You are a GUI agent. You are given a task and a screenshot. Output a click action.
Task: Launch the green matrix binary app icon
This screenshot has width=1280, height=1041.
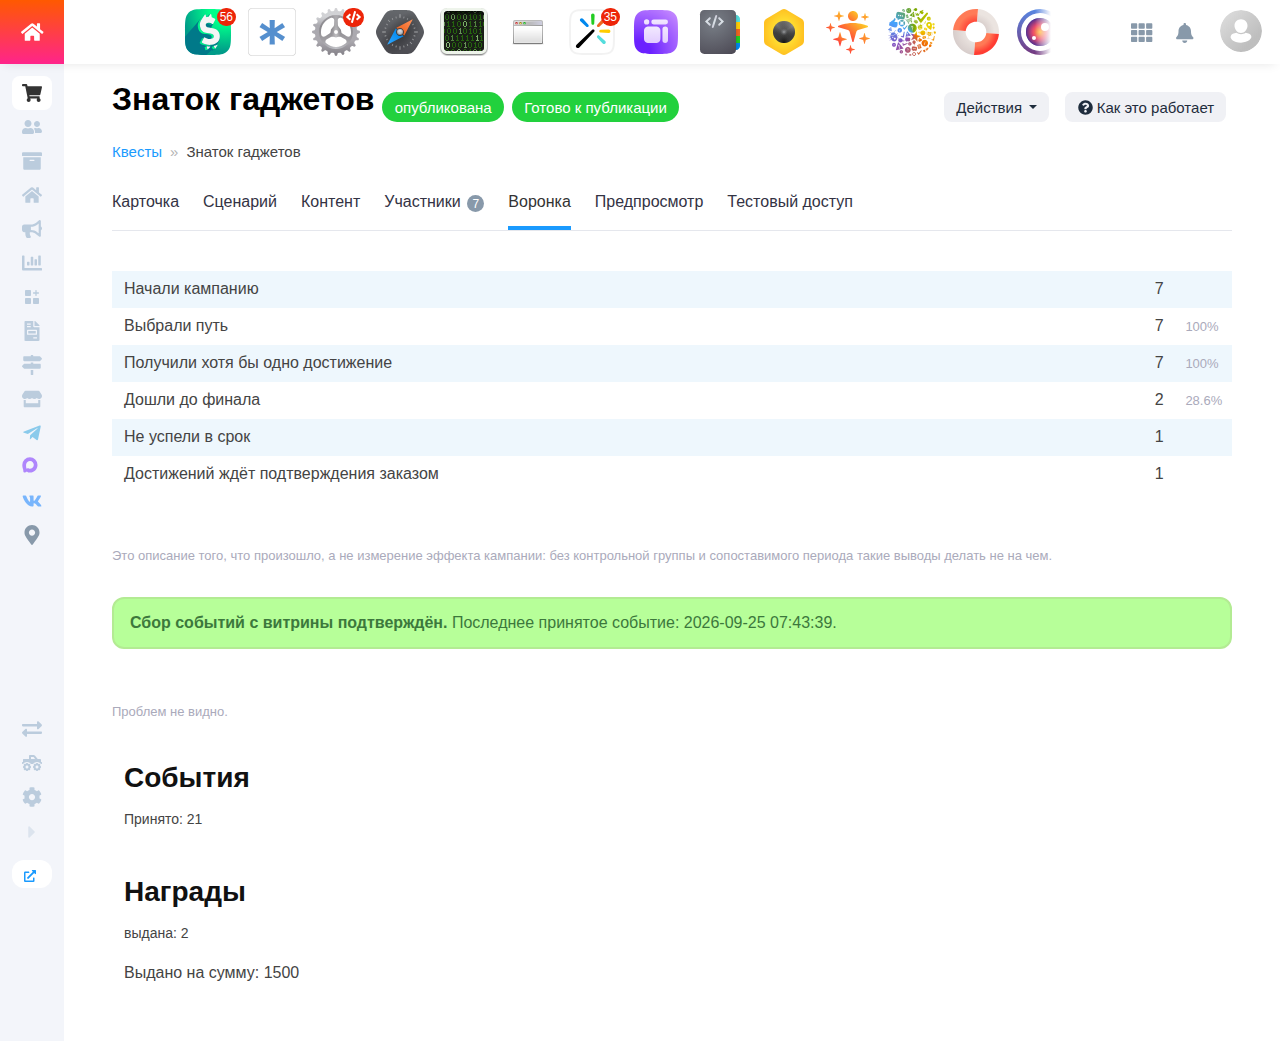click(x=464, y=32)
